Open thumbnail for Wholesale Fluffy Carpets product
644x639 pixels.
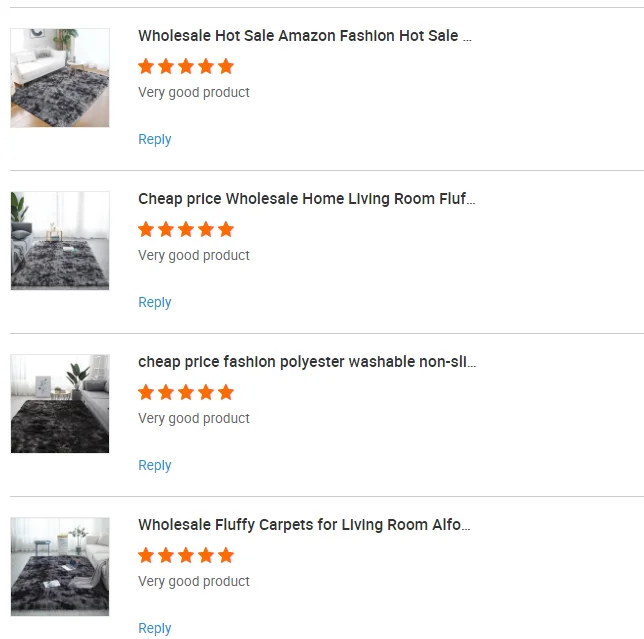point(60,567)
